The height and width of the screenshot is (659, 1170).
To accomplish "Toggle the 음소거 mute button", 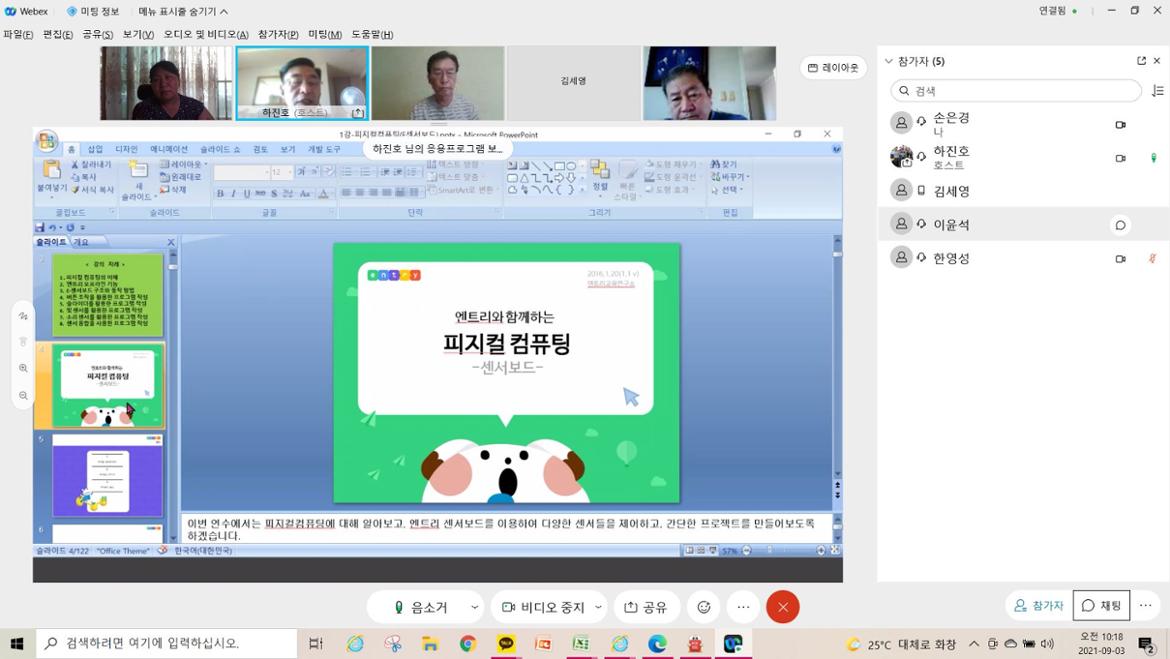I will 420,608.
